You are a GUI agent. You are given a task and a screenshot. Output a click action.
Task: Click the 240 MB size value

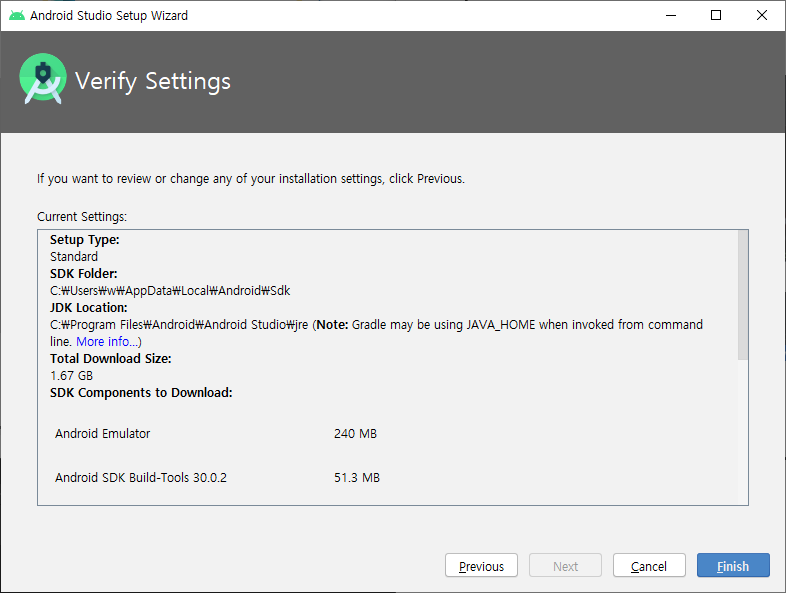[355, 434]
